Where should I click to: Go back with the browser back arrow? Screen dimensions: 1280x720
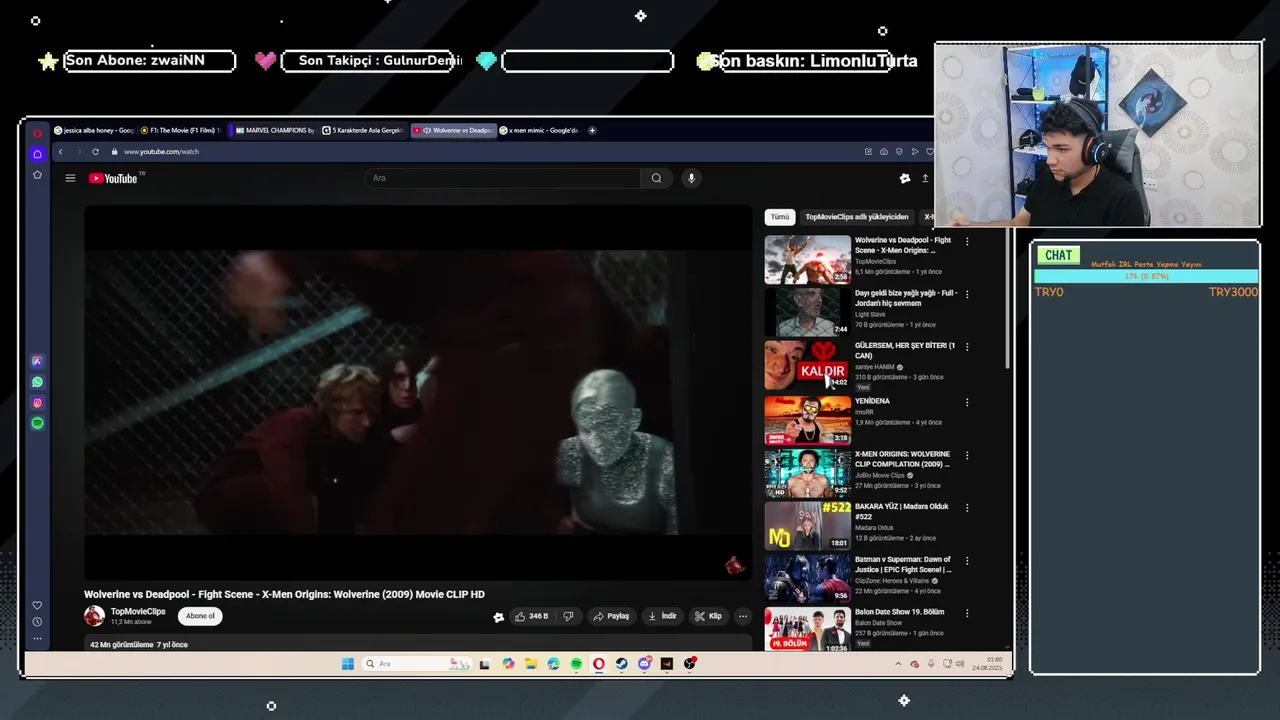tap(60, 152)
